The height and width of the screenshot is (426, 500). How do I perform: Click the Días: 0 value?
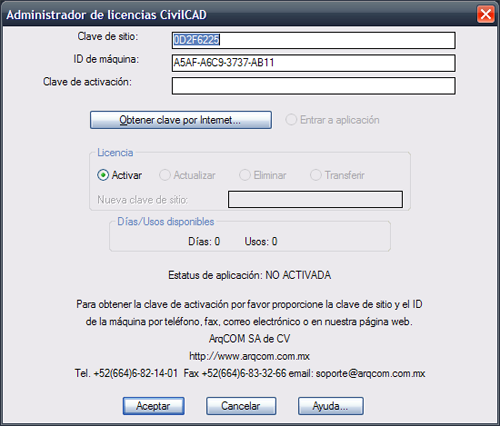[204, 241]
